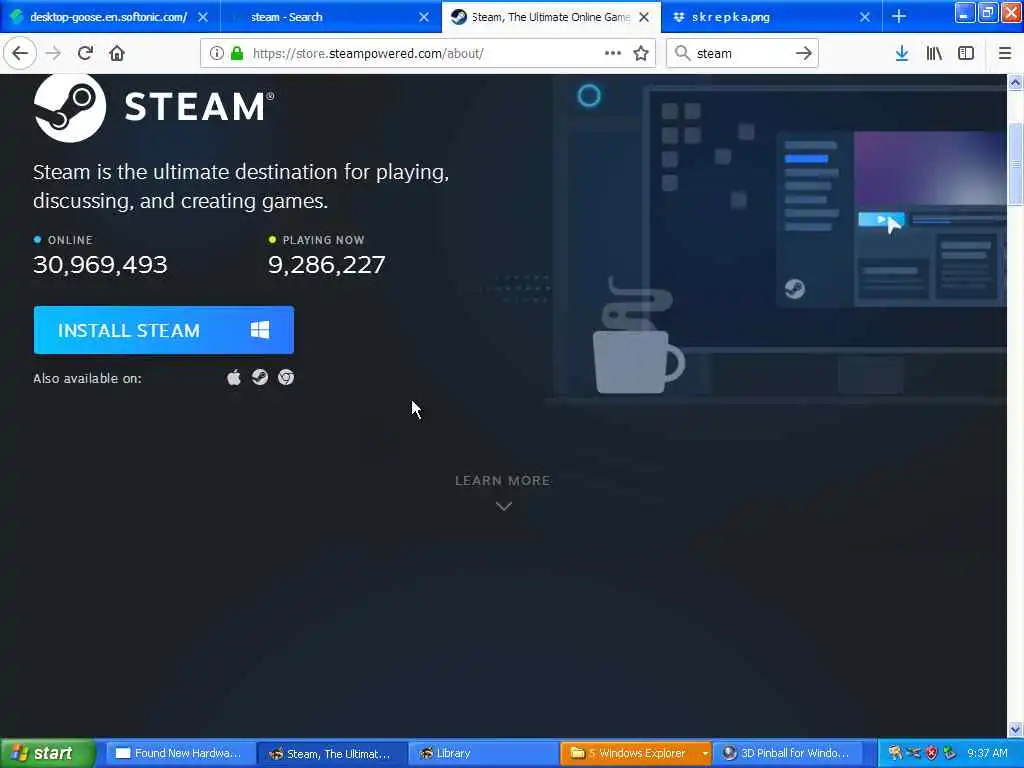
Task: Open Library window from taskbar
Action: coord(484,753)
